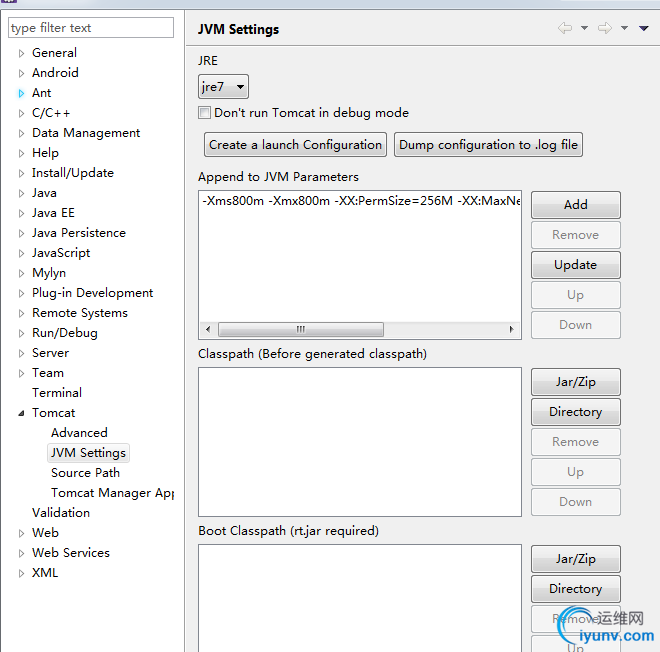Open the preferences page view menu arrow
The image size is (660, 652).
pyautogui.click(x=644, y=28)
